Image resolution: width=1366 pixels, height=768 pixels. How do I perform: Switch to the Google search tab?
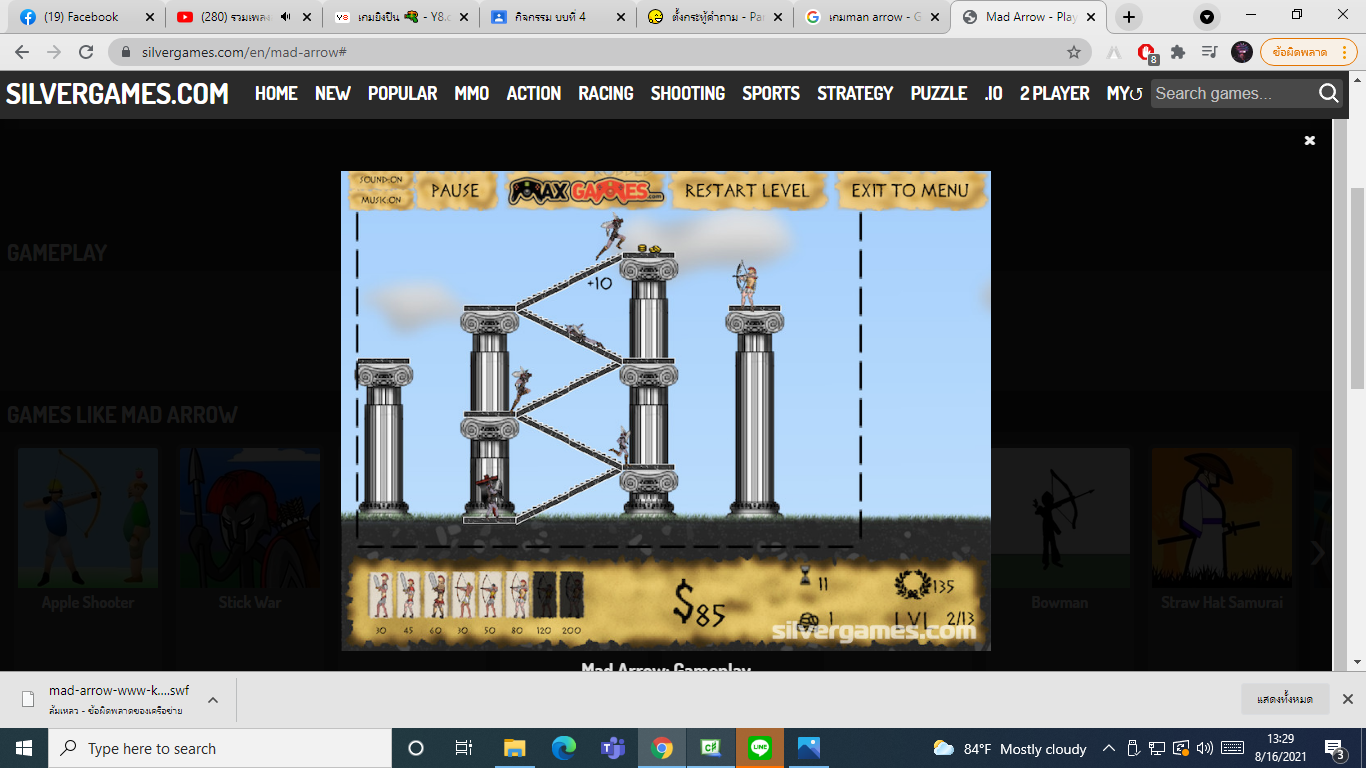click(872, 17)
